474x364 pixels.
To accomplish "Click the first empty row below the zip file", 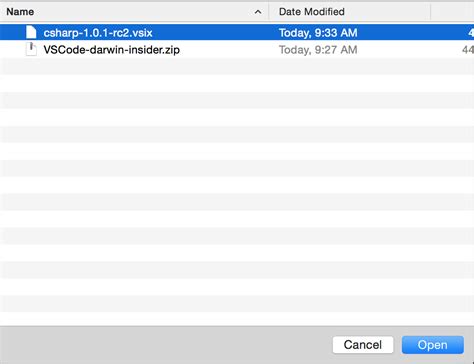I will click(237, 66).
